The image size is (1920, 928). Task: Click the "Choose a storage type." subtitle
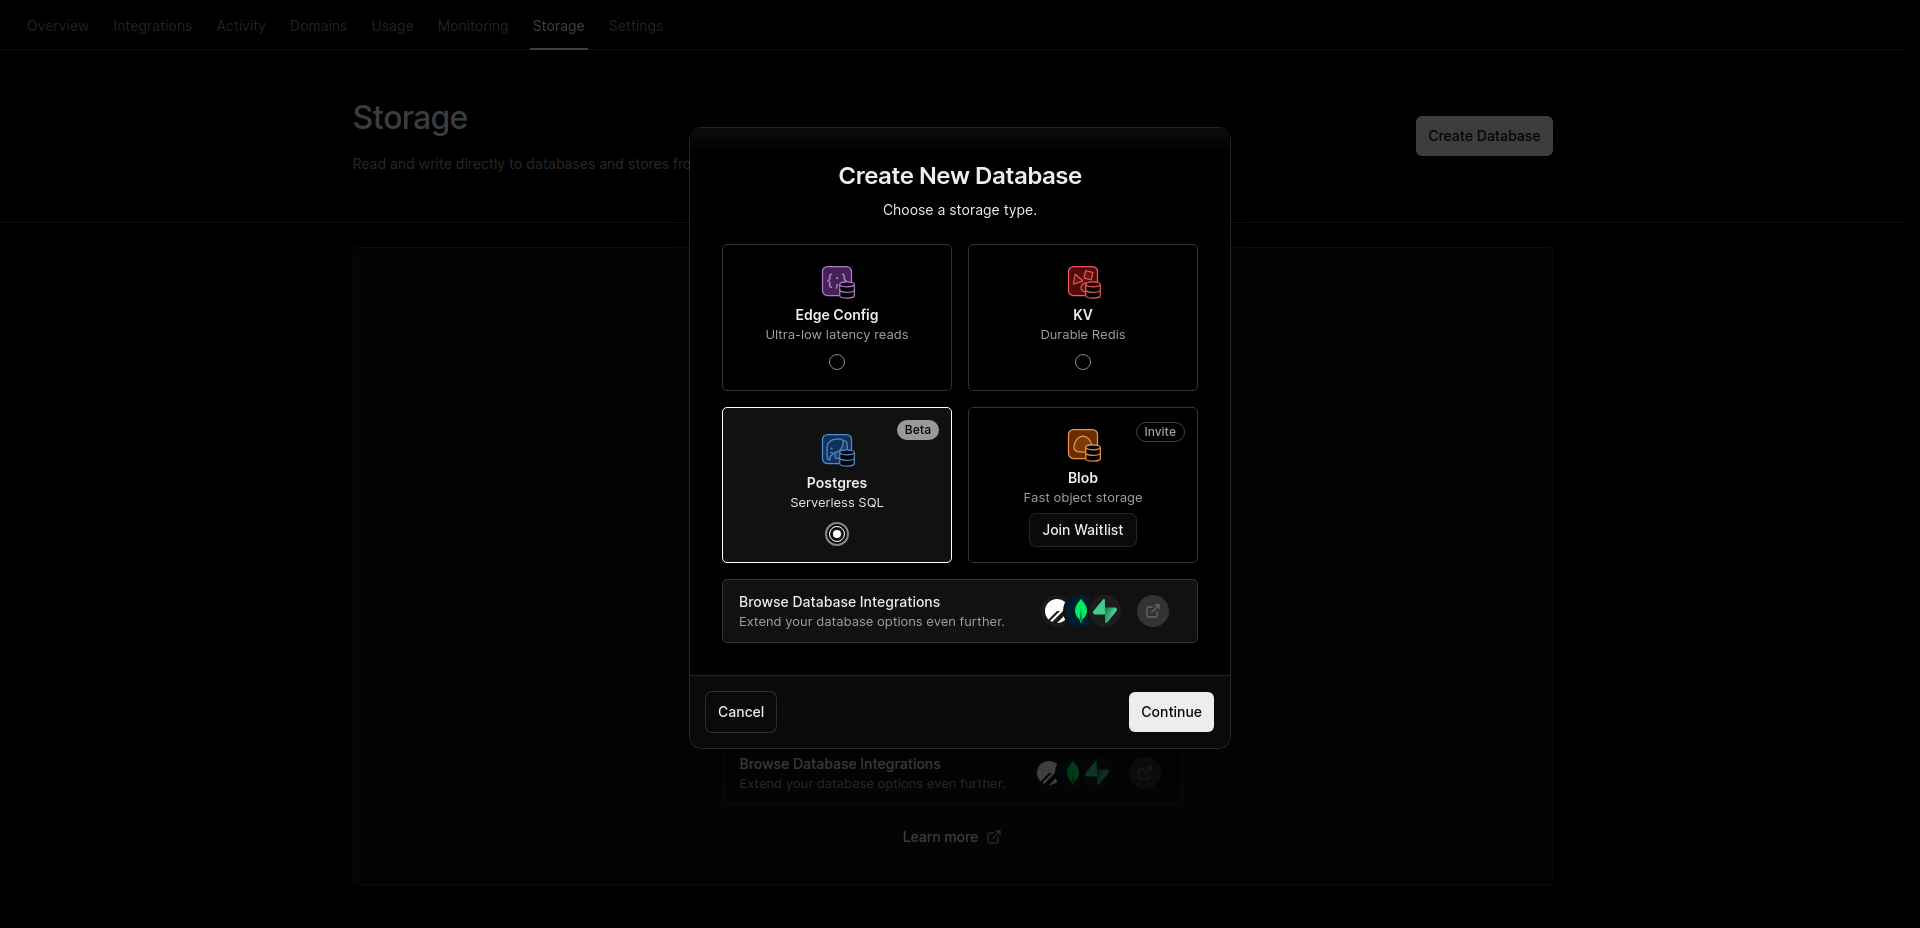tap(960, 210)
